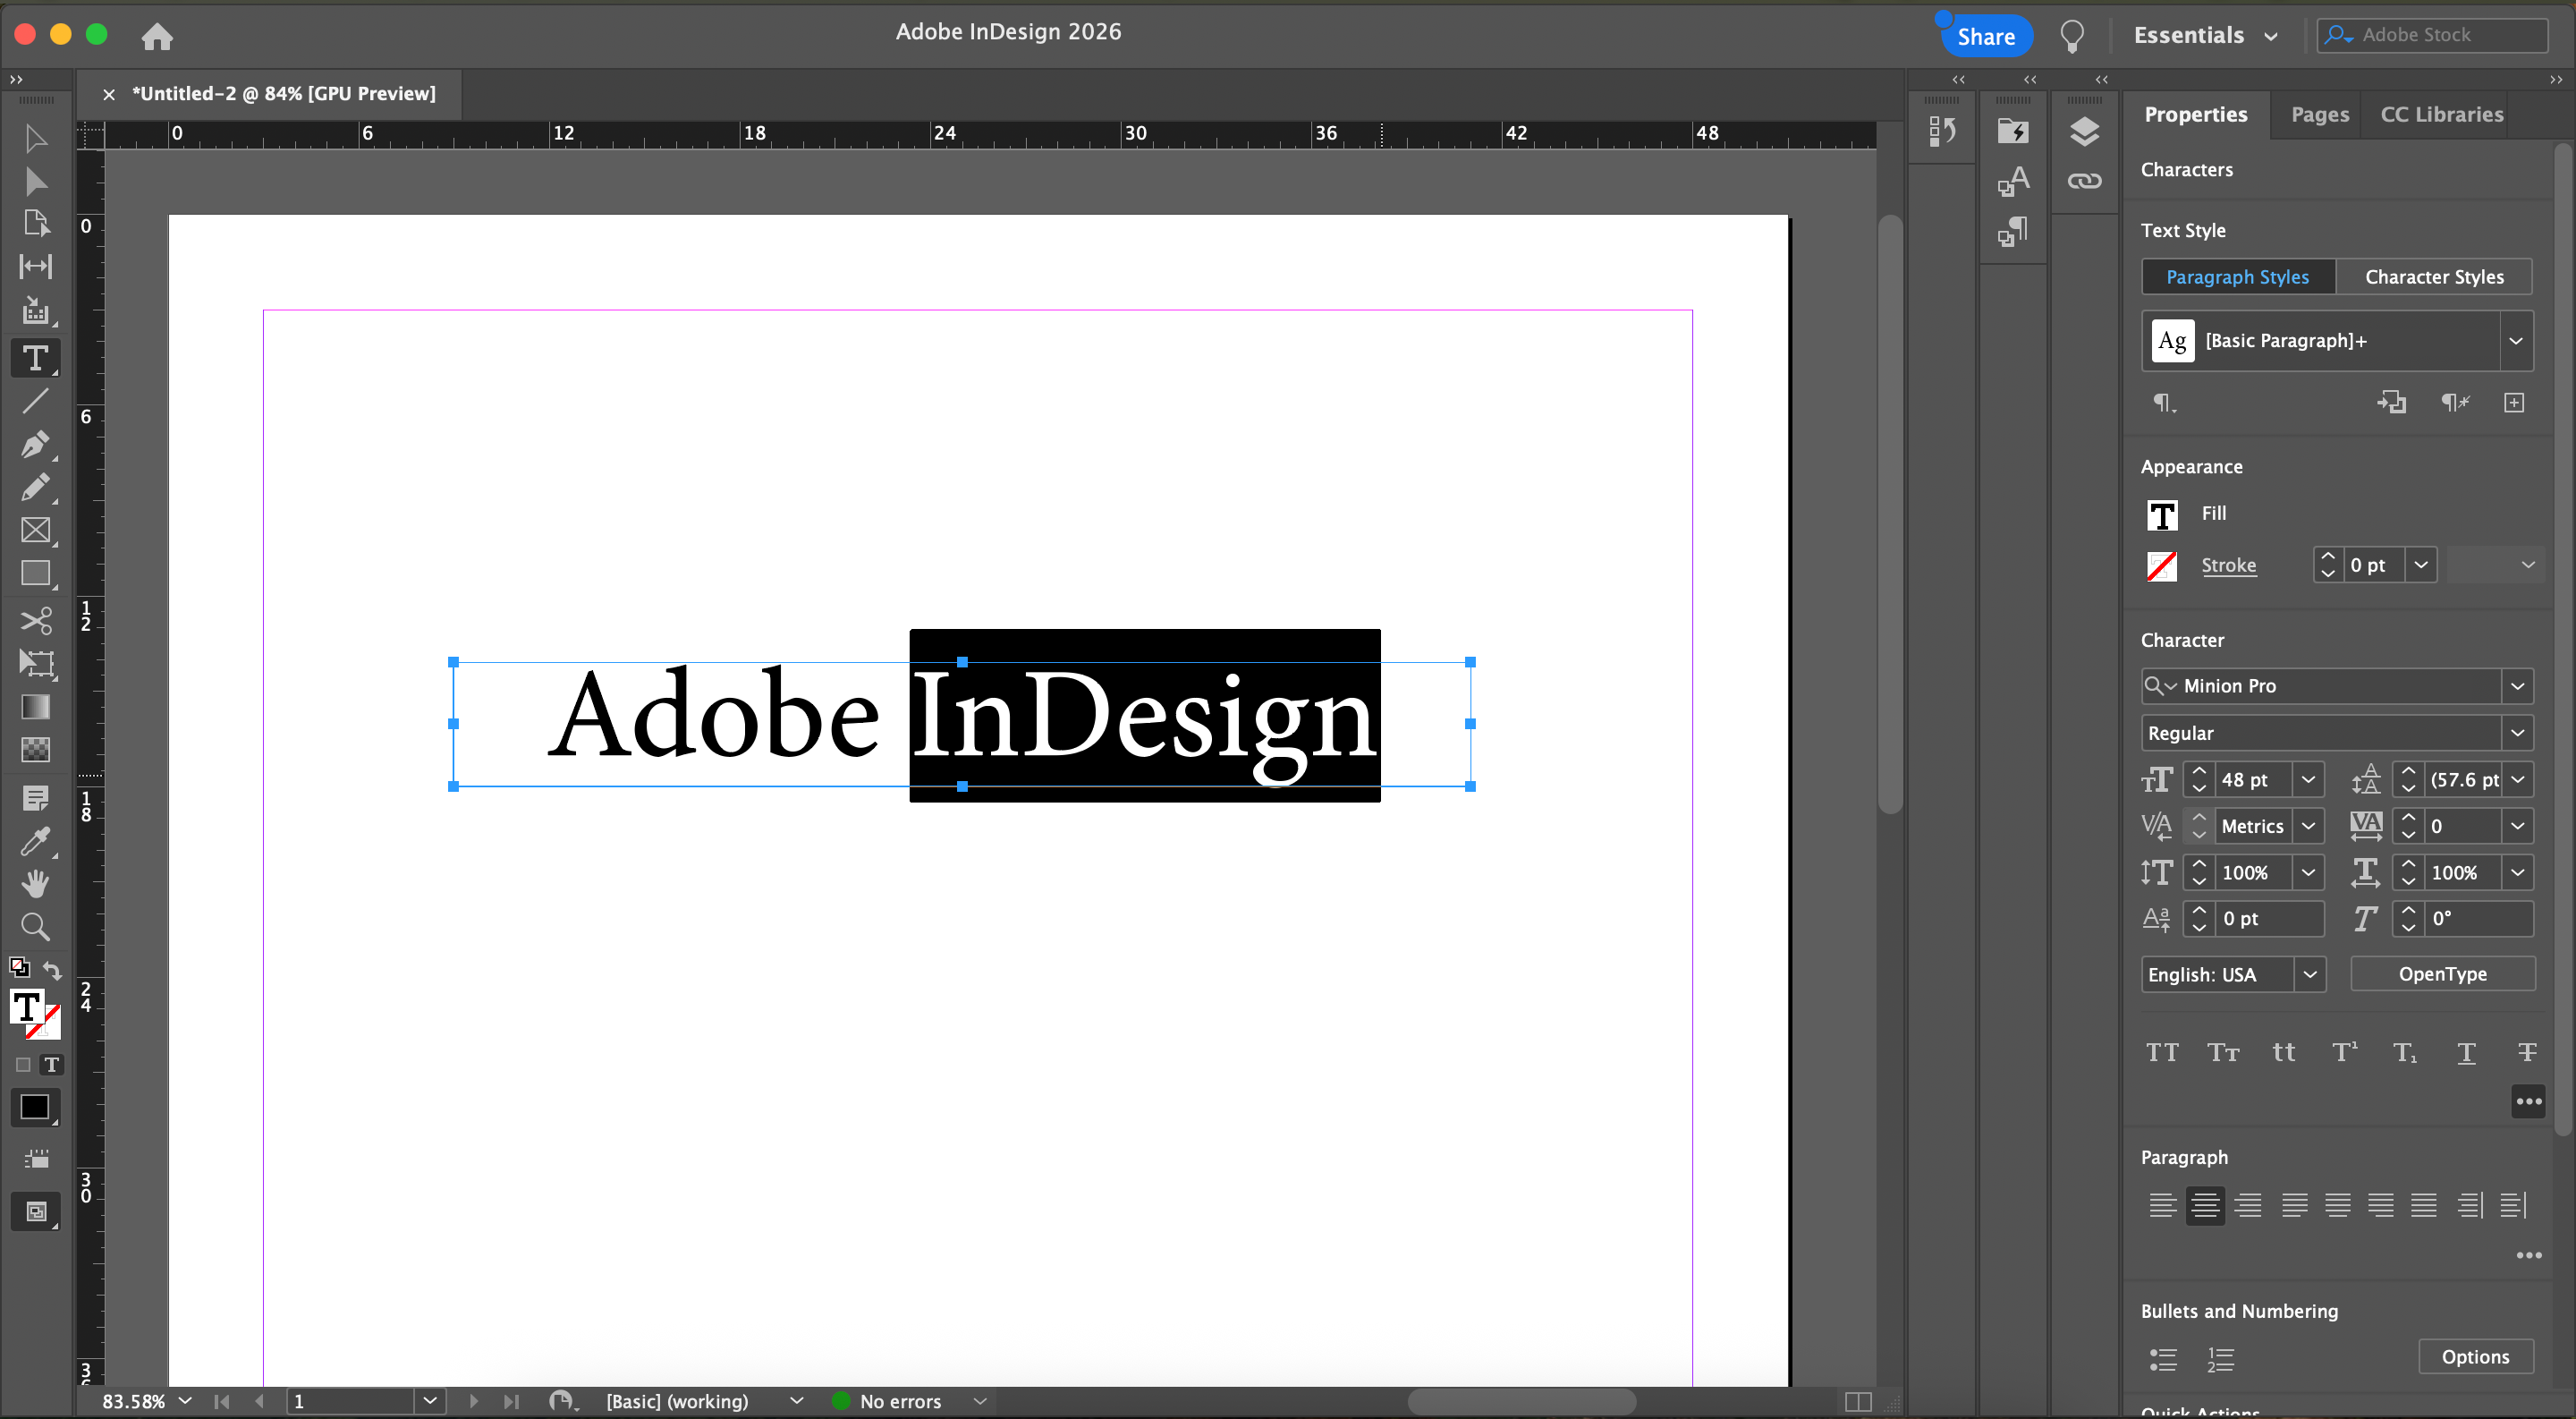Viewport: 2576px width, 1419px height.
Task: Select the Gradient Swatch tool
Action: pos(35,707)
